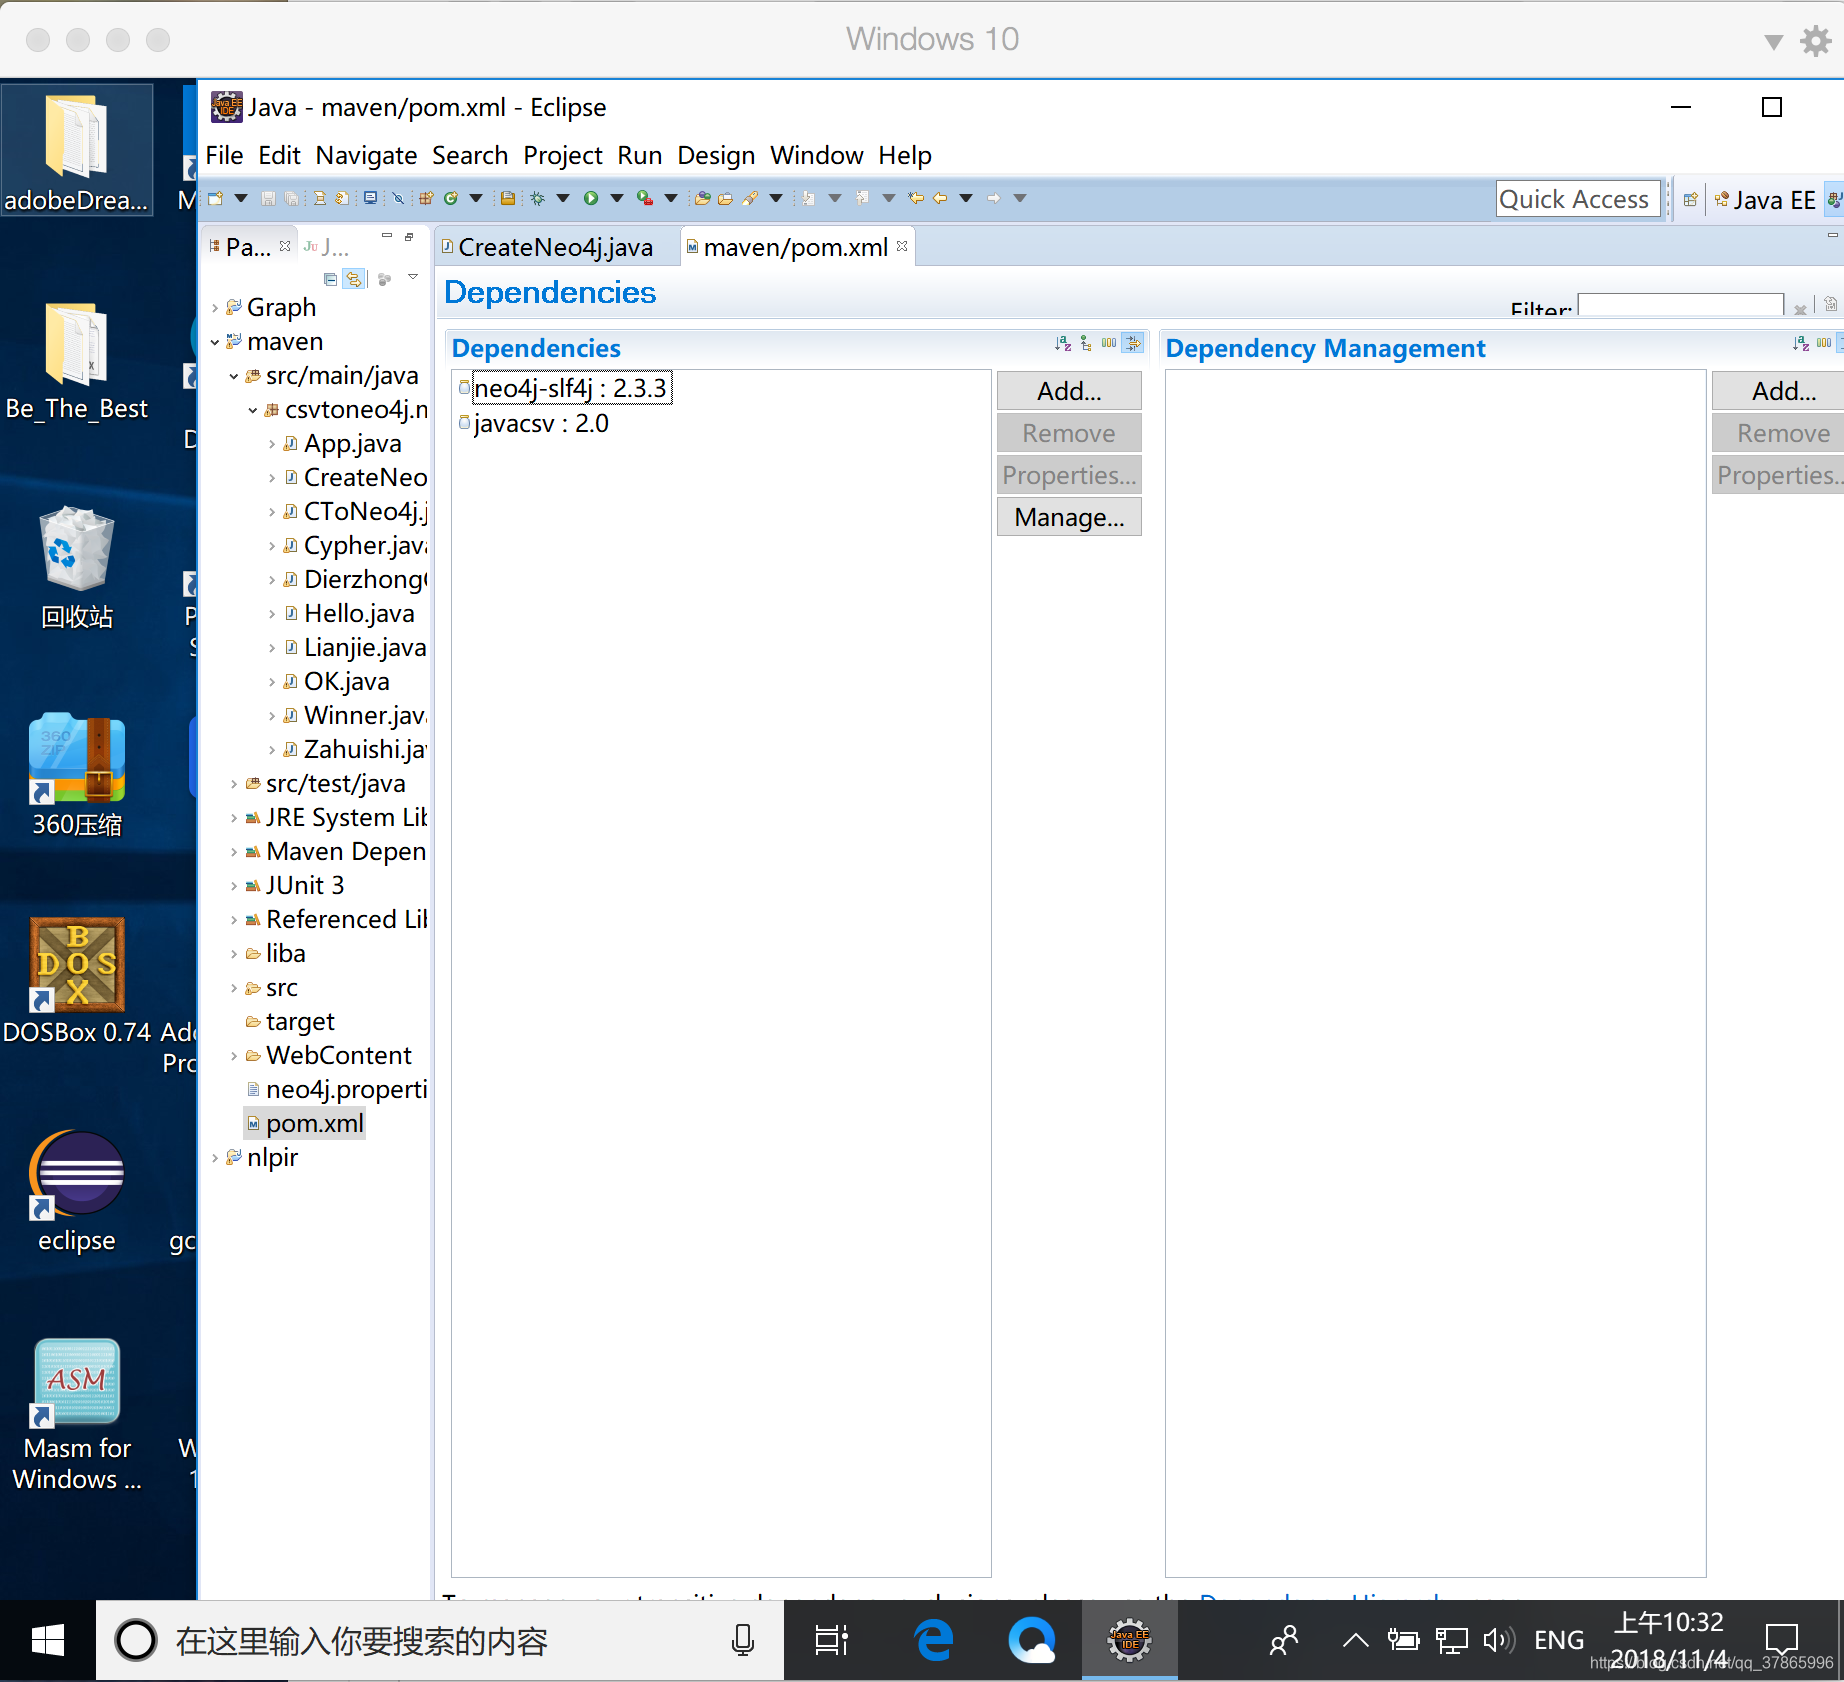Viewport: 1844px width, 1682px height.
Task: Click the Save toolbar icon
Action: (x=268, y=198)
